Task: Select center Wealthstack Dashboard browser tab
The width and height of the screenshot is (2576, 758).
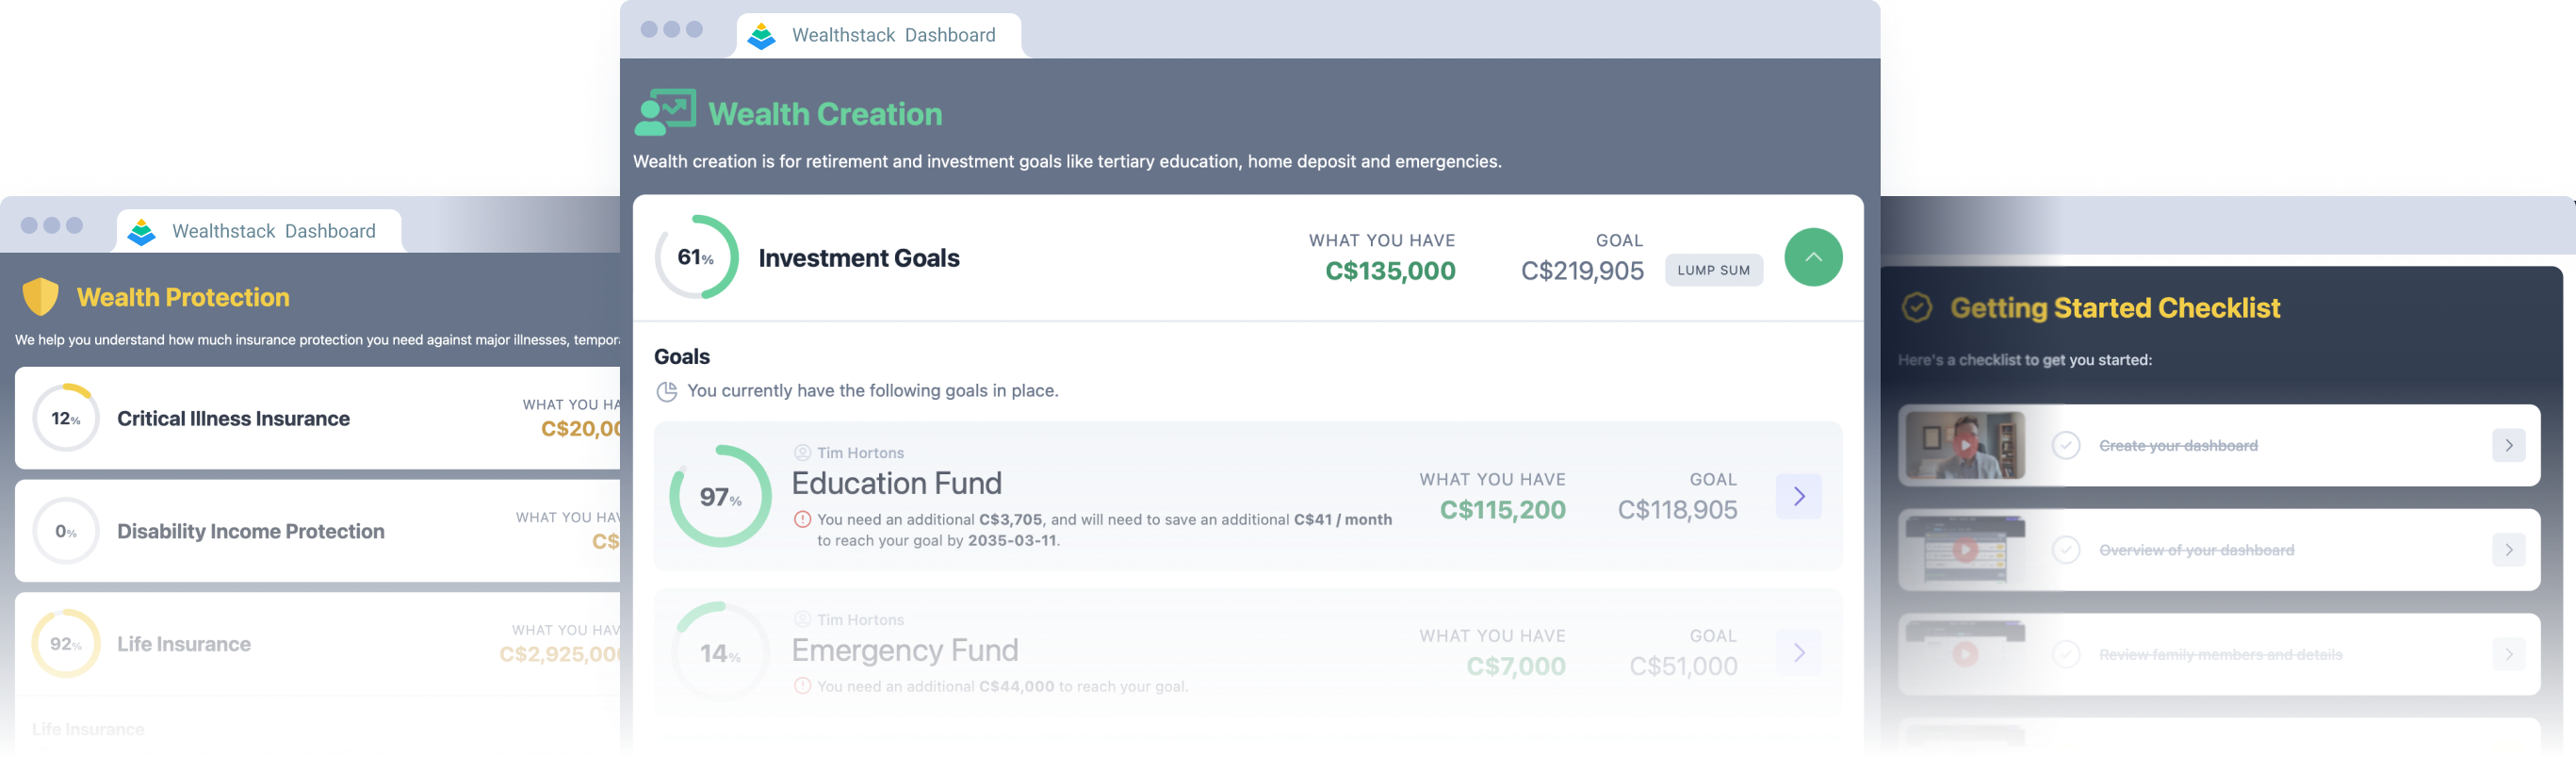Action: 878,36
